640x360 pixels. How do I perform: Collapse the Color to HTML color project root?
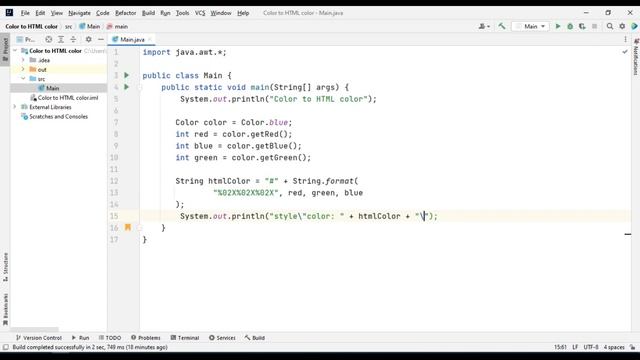pyautogui.click(x=15, y=51)
